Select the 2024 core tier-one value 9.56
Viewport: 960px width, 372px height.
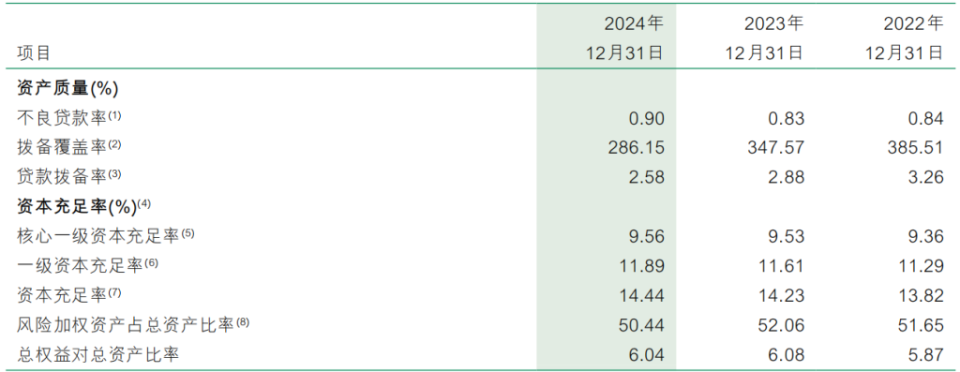tap(647, 237)
